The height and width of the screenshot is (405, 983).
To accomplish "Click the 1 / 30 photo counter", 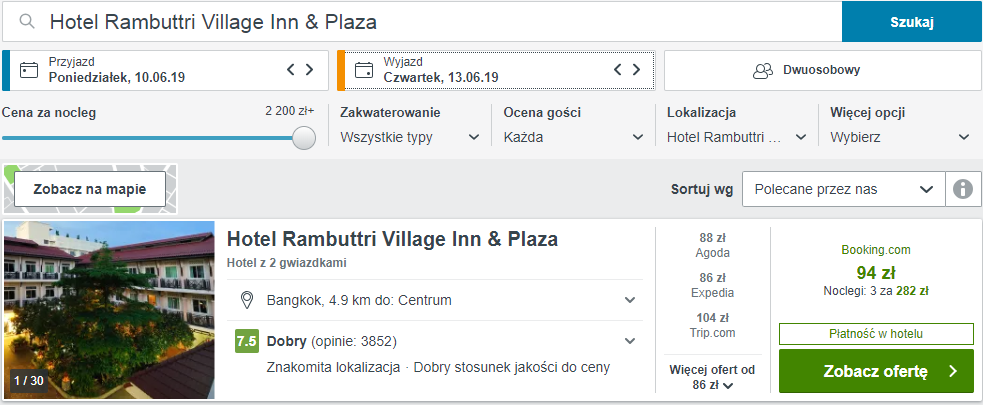I will point(29,380).
